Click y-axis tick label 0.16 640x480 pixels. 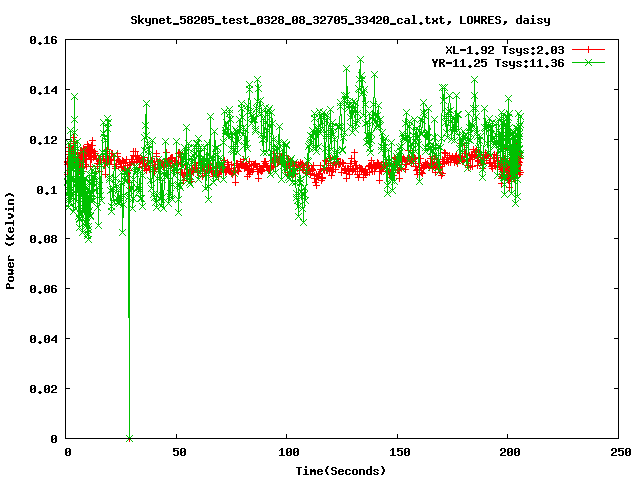pyautogui.click(x=43, y=40)
